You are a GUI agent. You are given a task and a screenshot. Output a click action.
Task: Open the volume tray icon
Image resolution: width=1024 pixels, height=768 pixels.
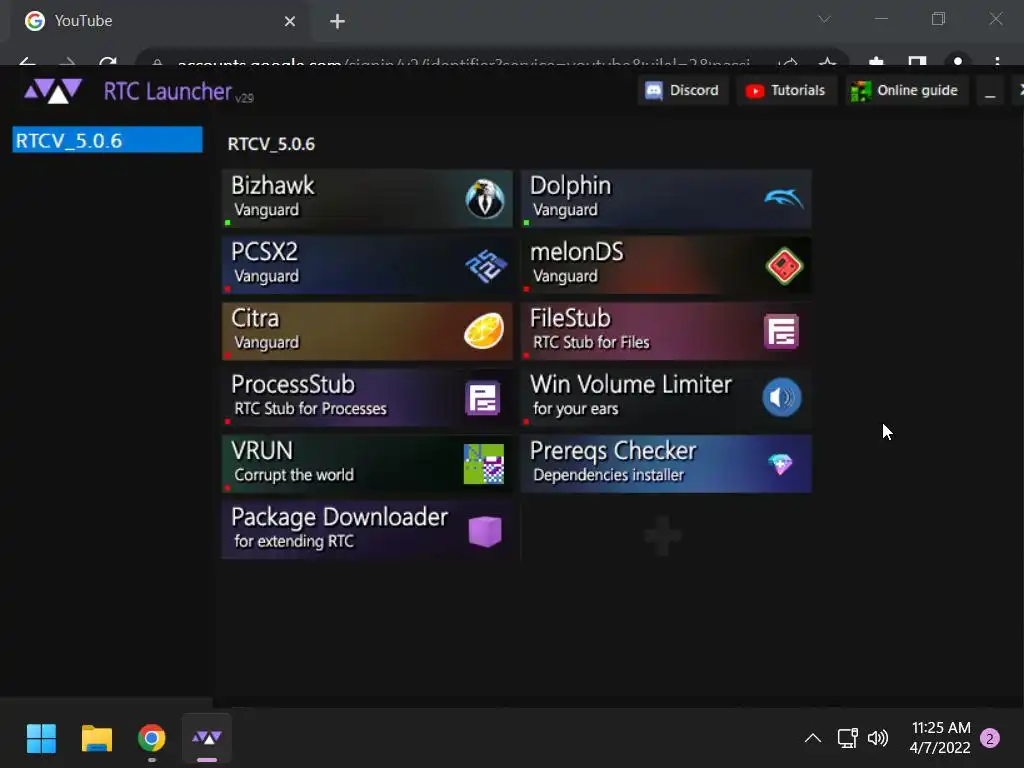(878, 738)
